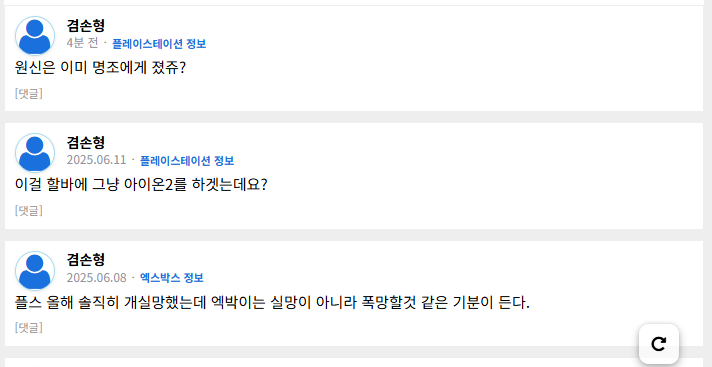Image resolution: width=712 pixels, height=367 pixels.
Task: Open post 이걸 할바에 그냥 아이온2를 하겟는데요?
Action: coord(141,185)
